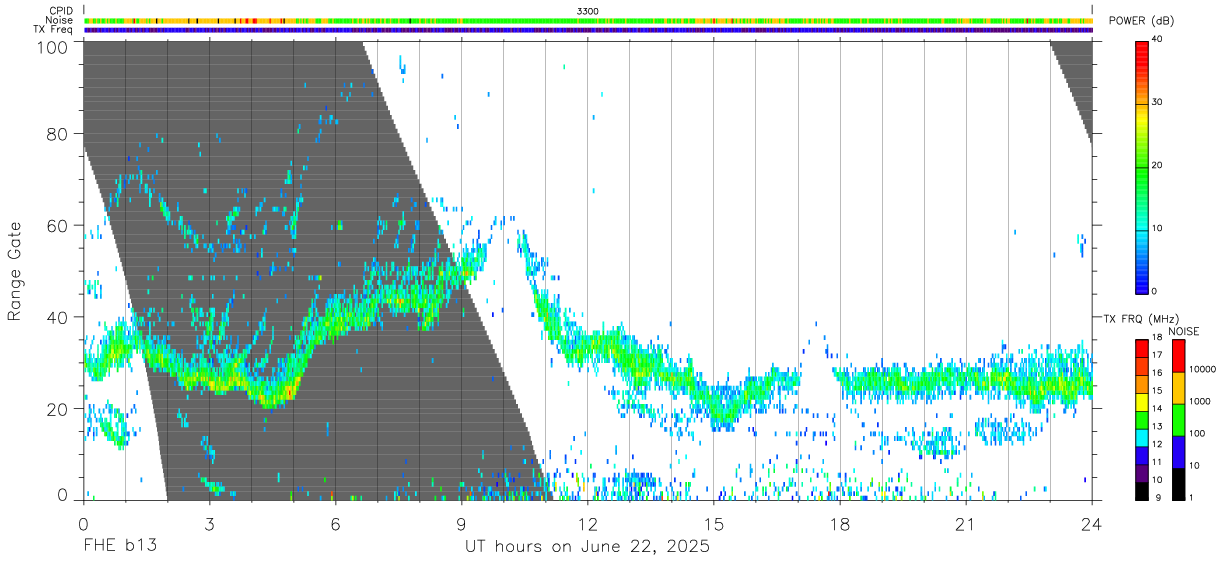
Task: Click the 13 tick on TX FRQ scale
Action: point(1156,426)
